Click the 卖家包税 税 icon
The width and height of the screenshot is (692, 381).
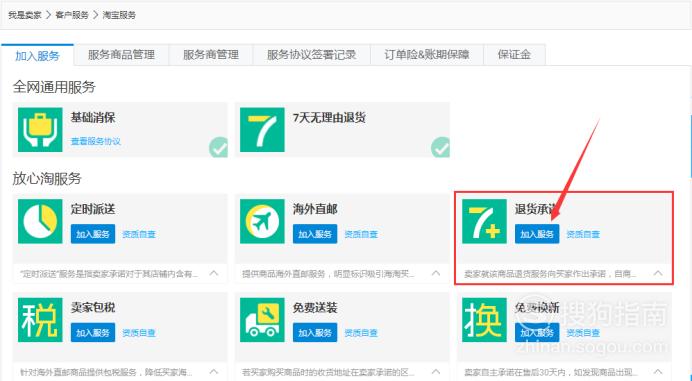pyautogui.click(x=40, y=320)
